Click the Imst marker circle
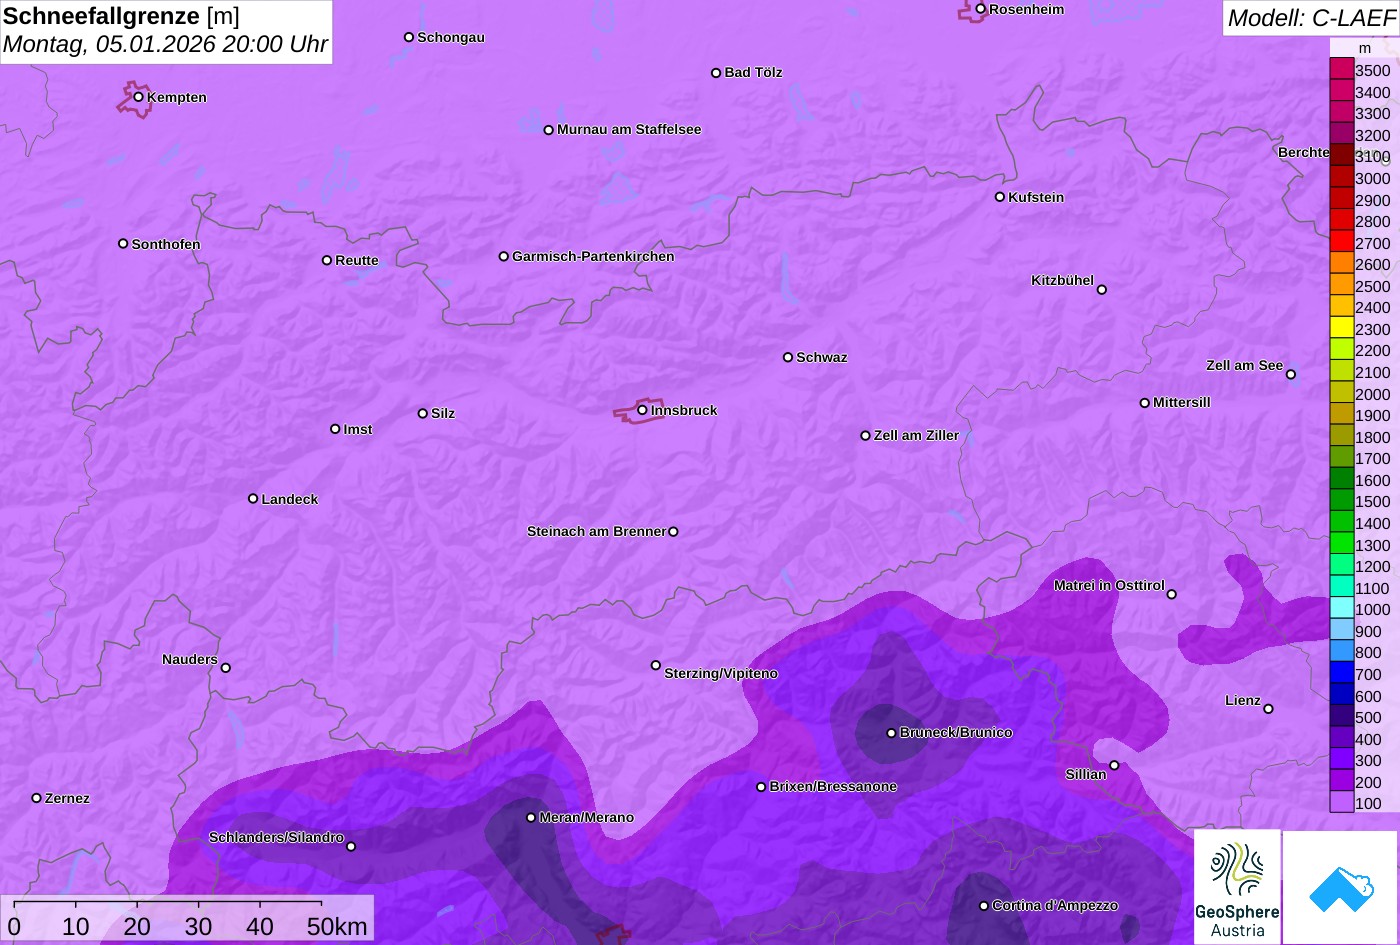This screenshot has height=945, width=1400. tap(335, 429)
